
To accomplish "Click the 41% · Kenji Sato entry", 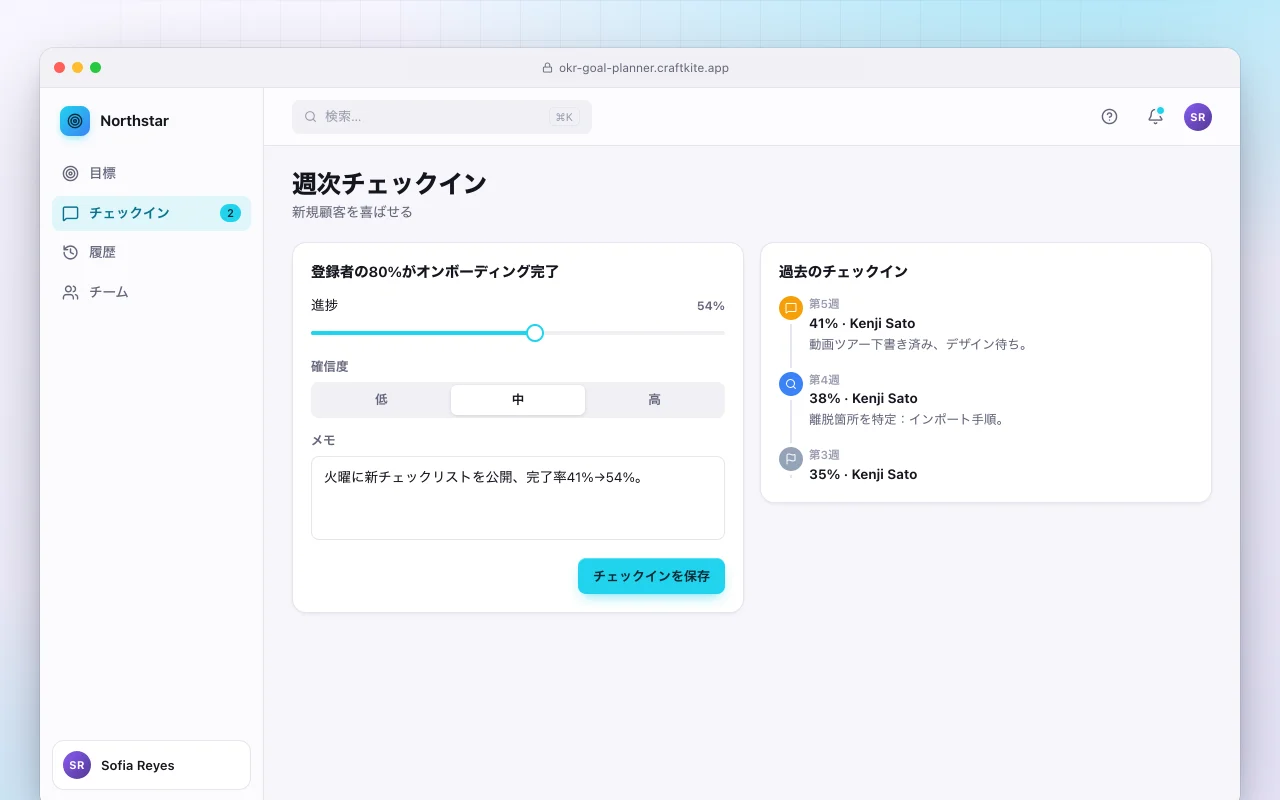I will pyautogui.click(x=862, y=324).
